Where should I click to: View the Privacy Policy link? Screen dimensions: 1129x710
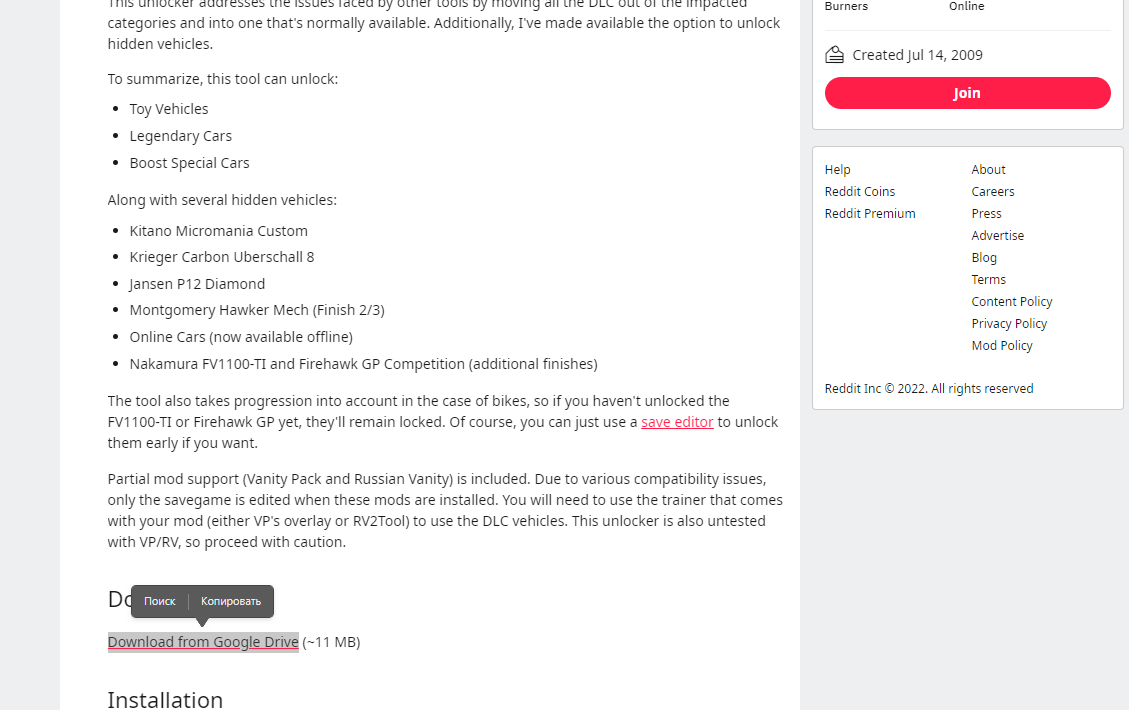click(x=1009, y=324)
